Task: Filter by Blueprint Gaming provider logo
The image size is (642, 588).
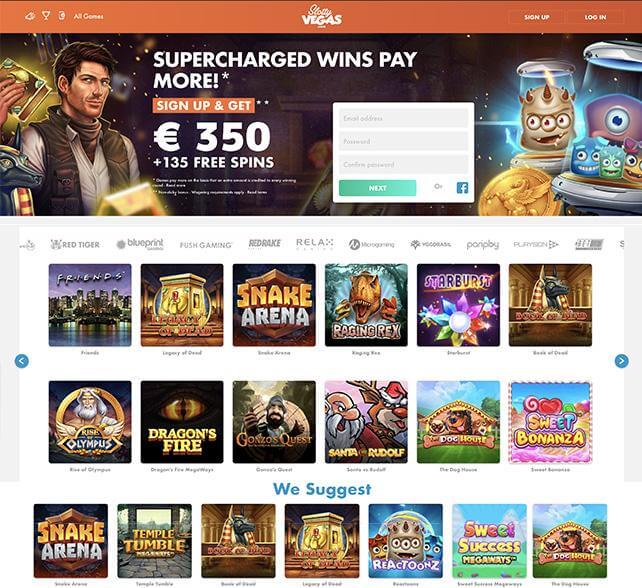Action: pyautogui.click(x=140, y=244)
